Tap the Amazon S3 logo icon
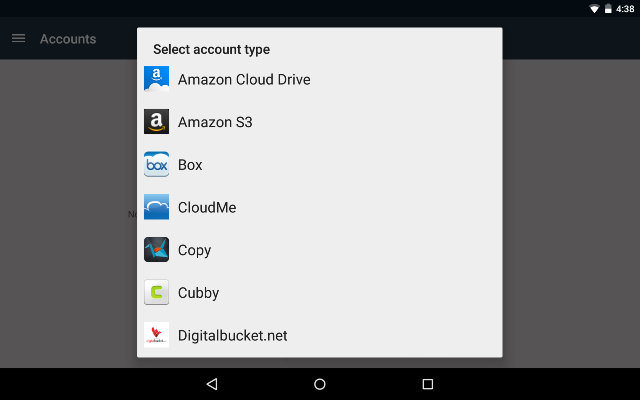 tap(156, 122)
